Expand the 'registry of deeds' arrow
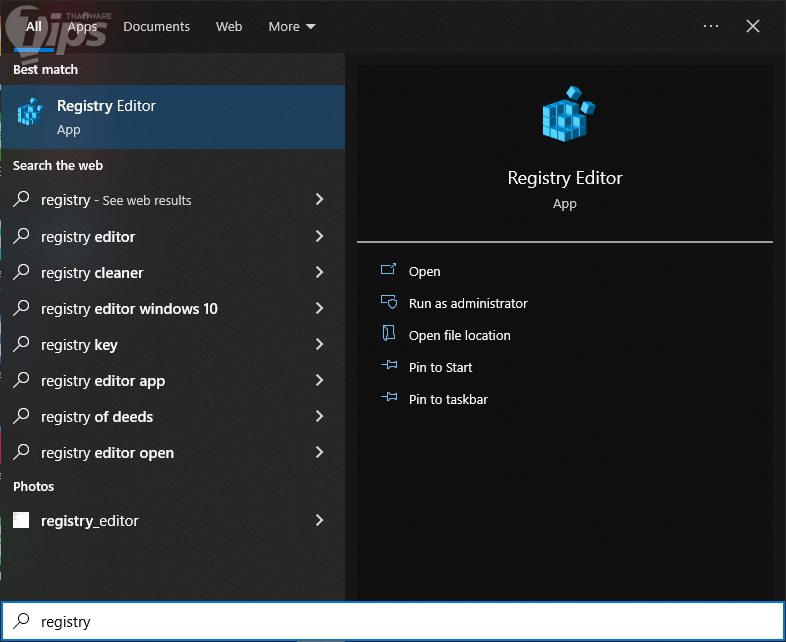Screen dimensions: 786x642 319,416
